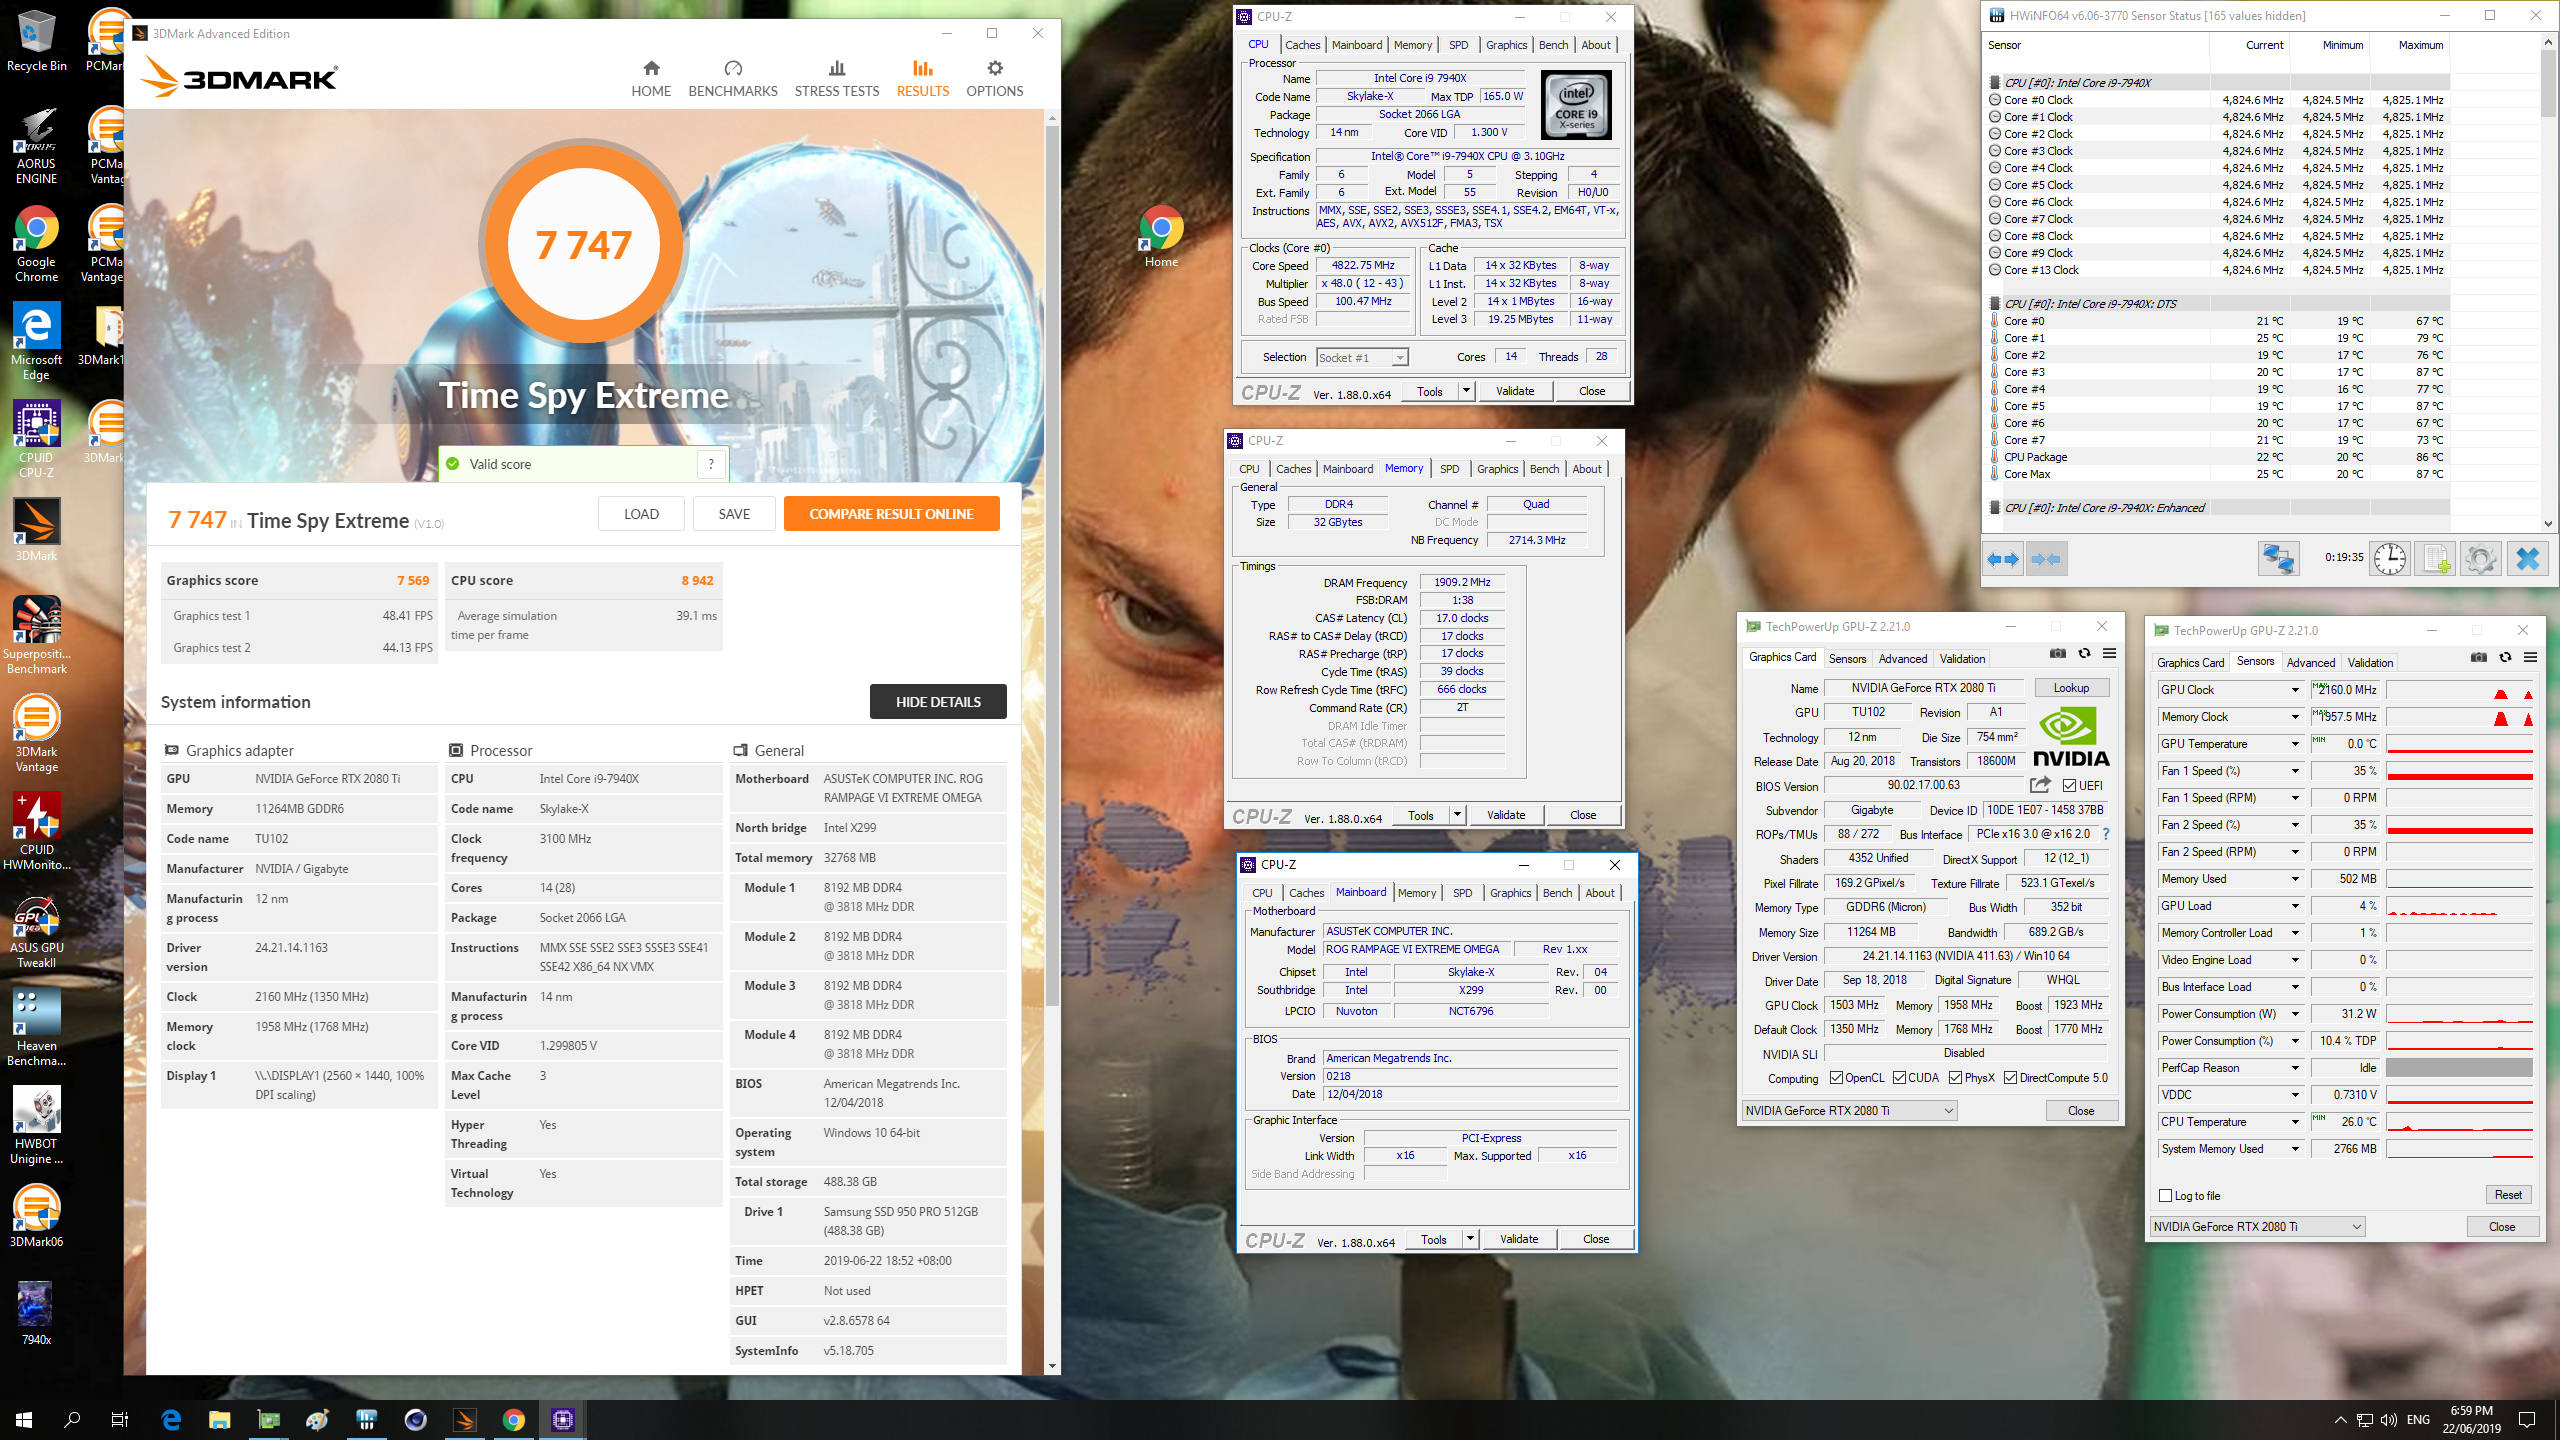Open the 3DMark Options gear
Image resolution: width=2560 pixels, height=1440 pixels.
tap(994, 78)
